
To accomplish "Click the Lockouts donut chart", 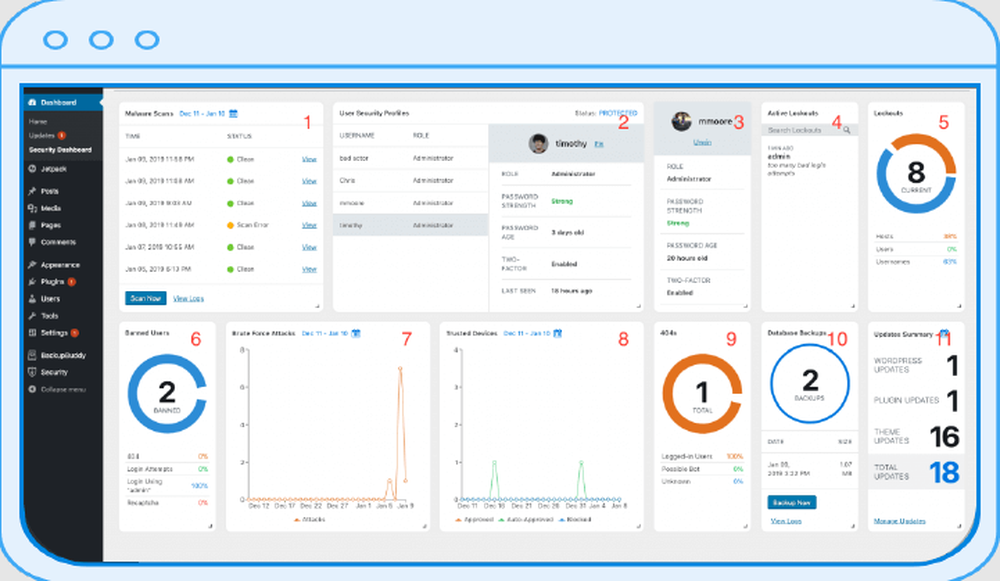I will pos(916,174).
